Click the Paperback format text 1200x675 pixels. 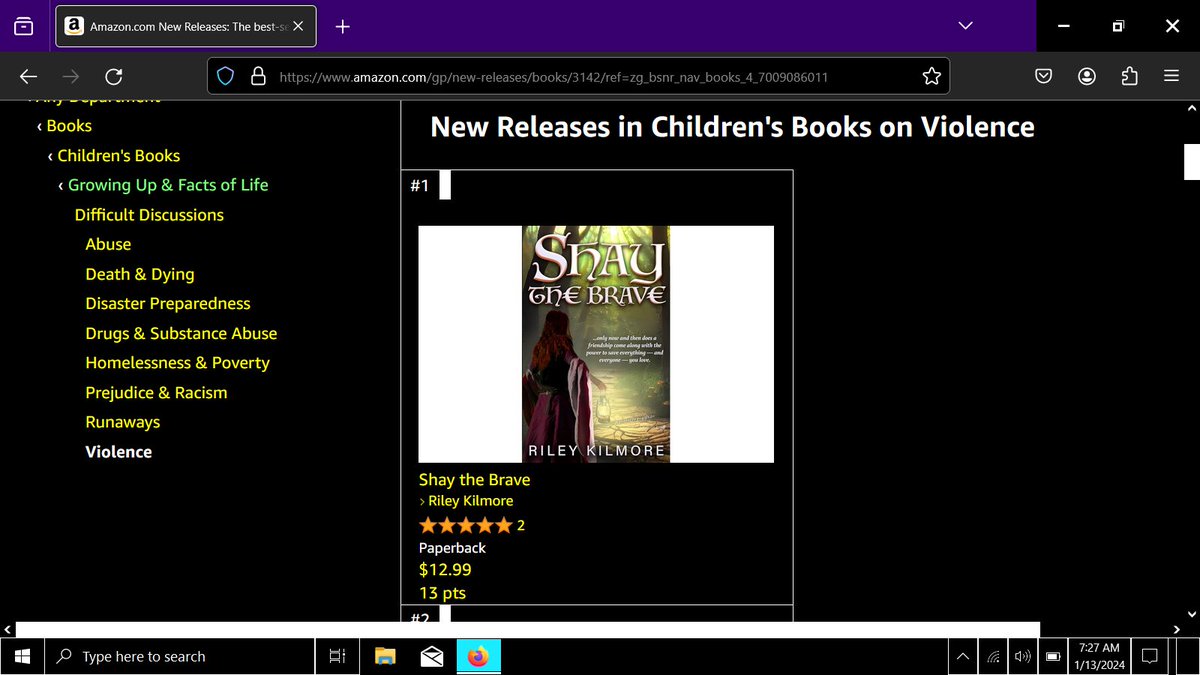(x=452, y=548)
